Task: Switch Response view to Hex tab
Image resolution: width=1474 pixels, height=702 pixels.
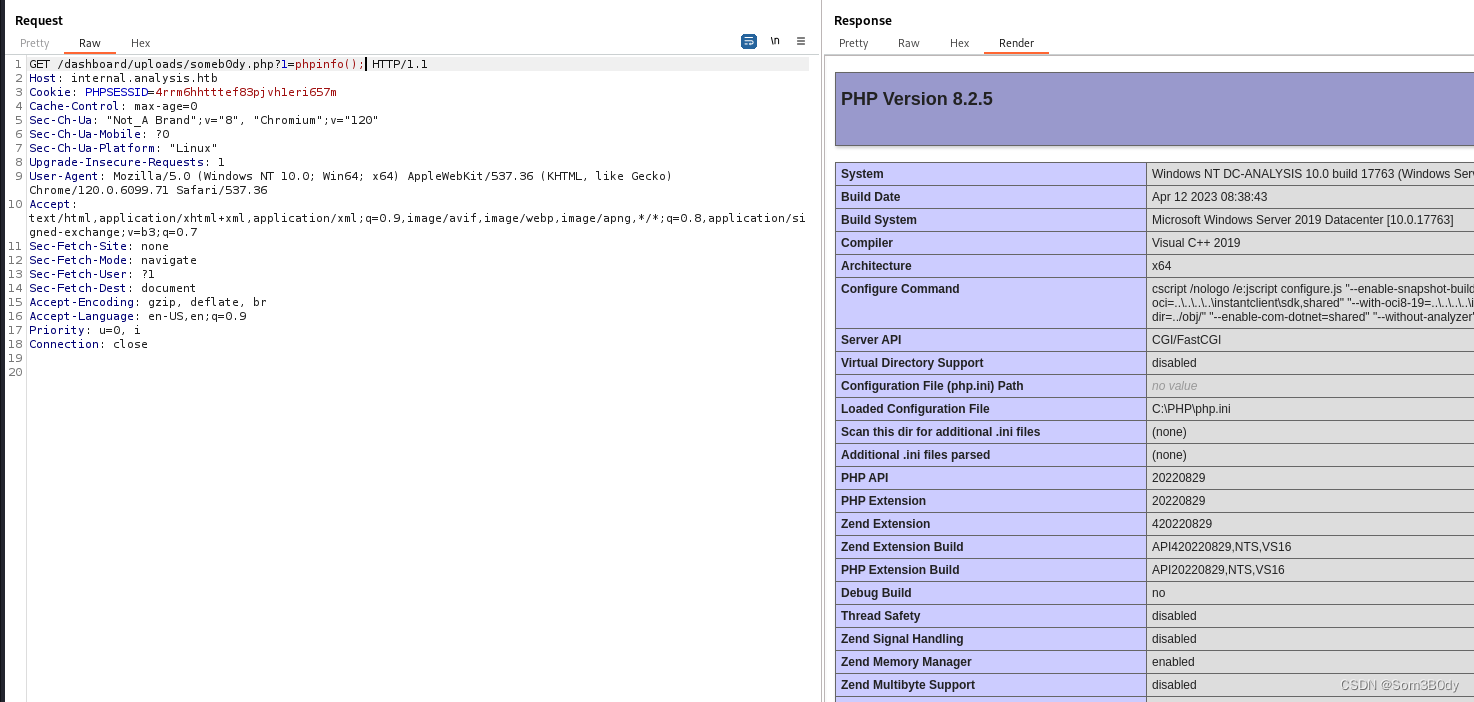Action: pyautogui.click(x=960, y=43)
